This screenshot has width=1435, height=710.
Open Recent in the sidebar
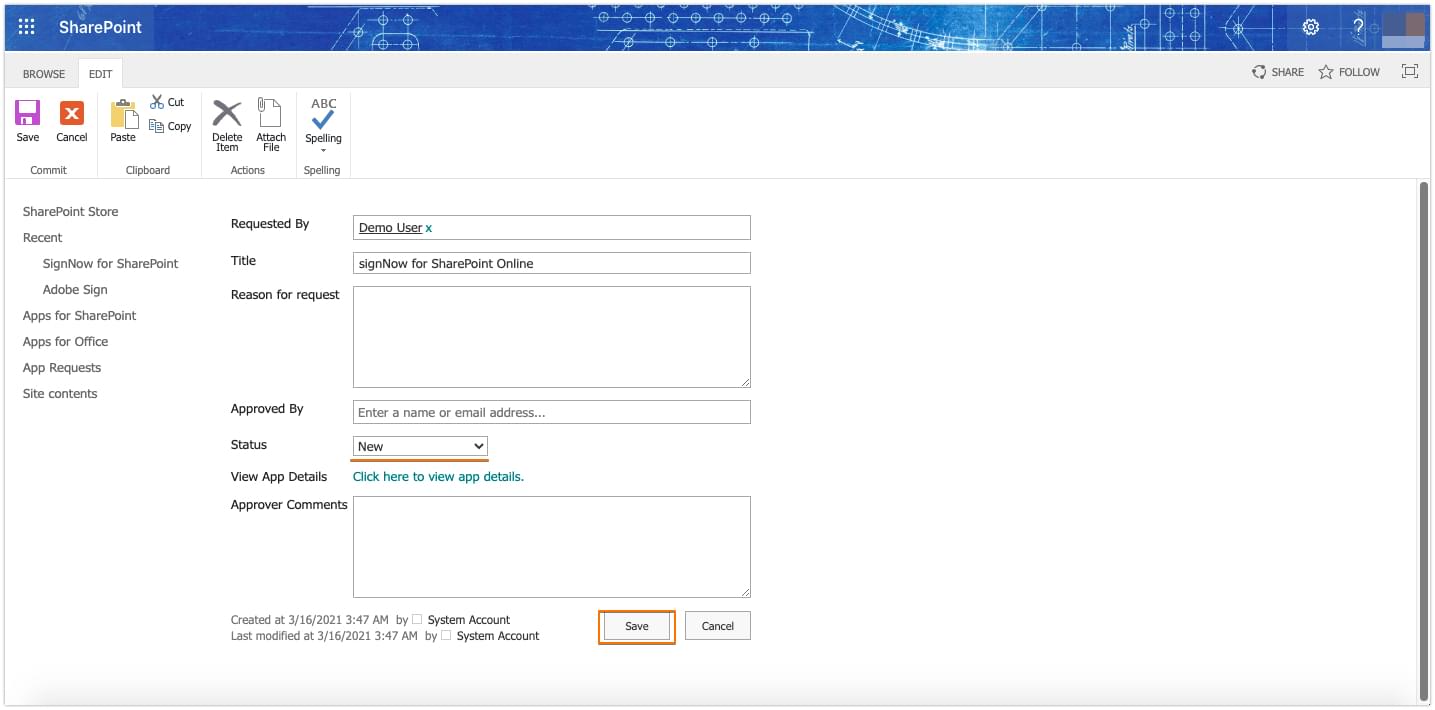coord(42,238)
